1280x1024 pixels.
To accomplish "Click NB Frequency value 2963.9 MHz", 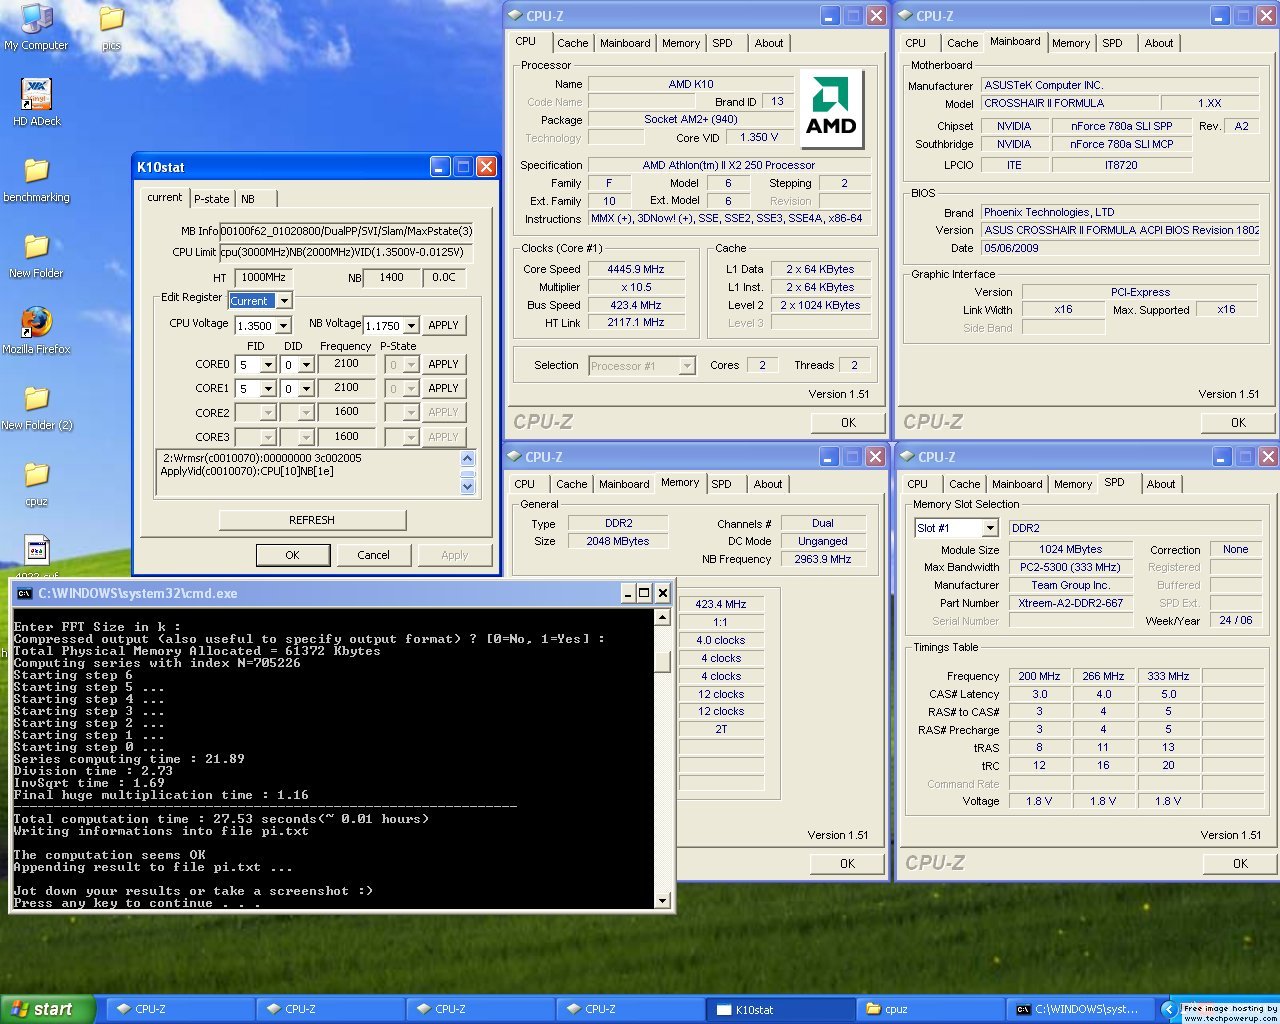I will coord(823,559).
